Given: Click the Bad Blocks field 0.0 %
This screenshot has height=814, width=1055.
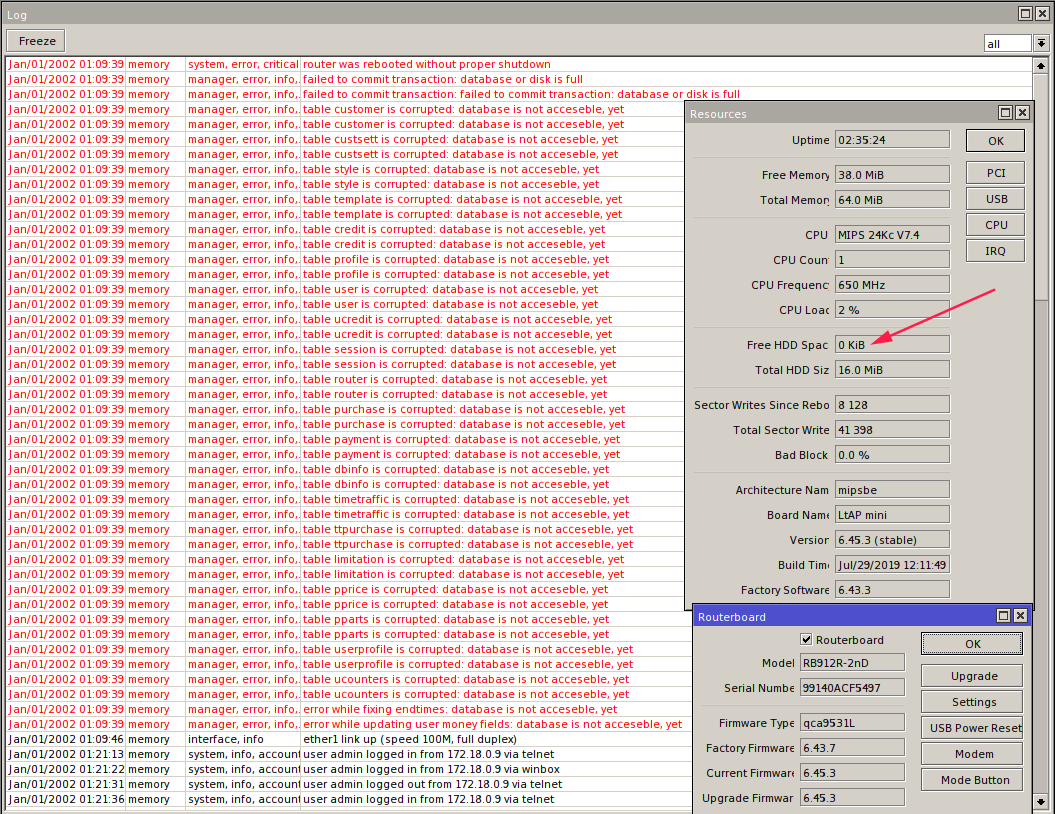Looking at the screenshot, I should [x=892, y=455].
